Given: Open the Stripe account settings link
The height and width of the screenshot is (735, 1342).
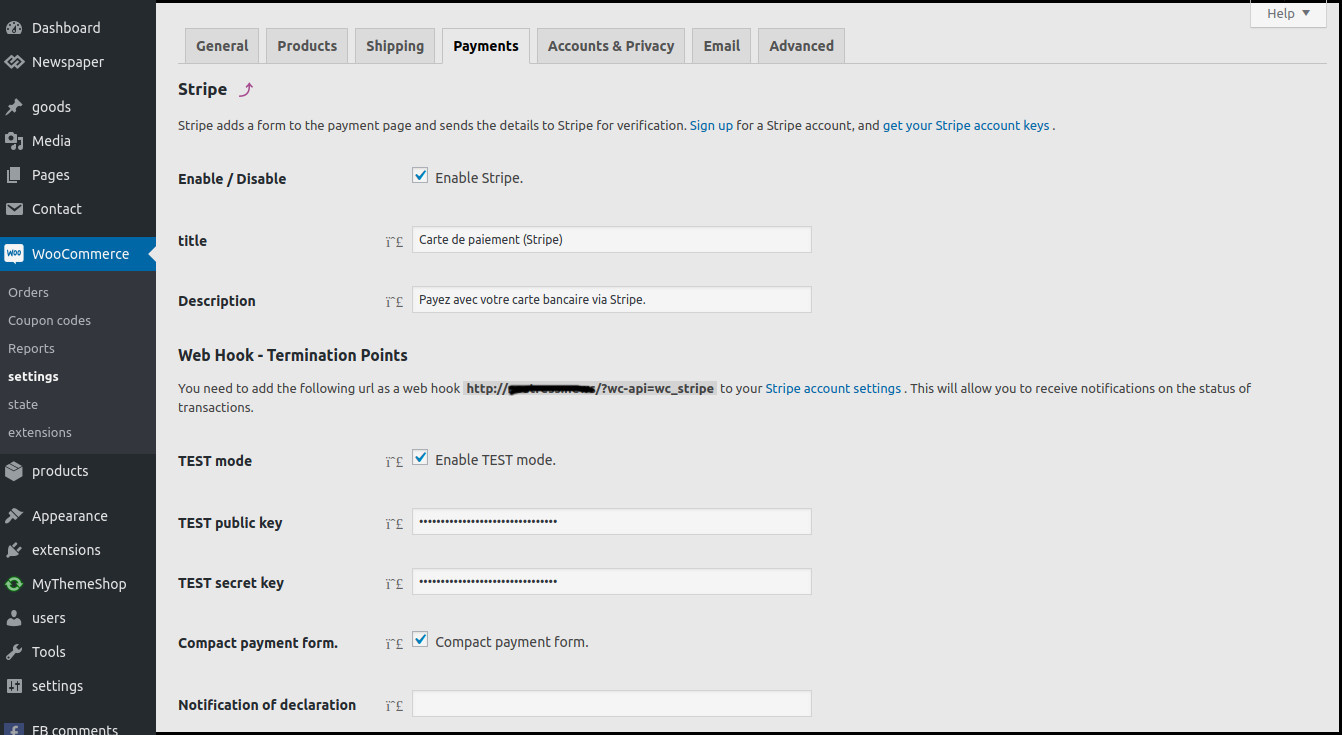Looking at the screenshot, I should [x=833, y=388].
